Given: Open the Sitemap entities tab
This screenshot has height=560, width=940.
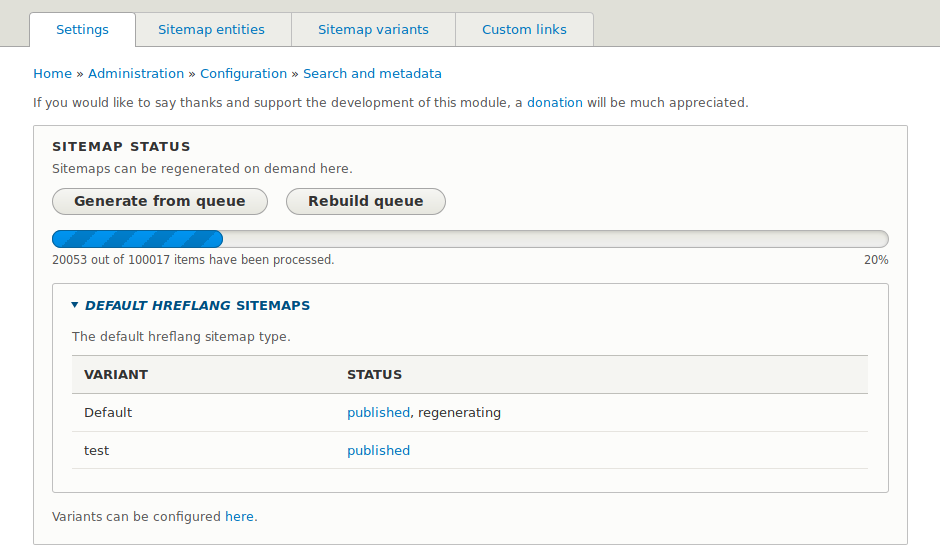Looking at the screenshot, I should (x=211, y=30).
